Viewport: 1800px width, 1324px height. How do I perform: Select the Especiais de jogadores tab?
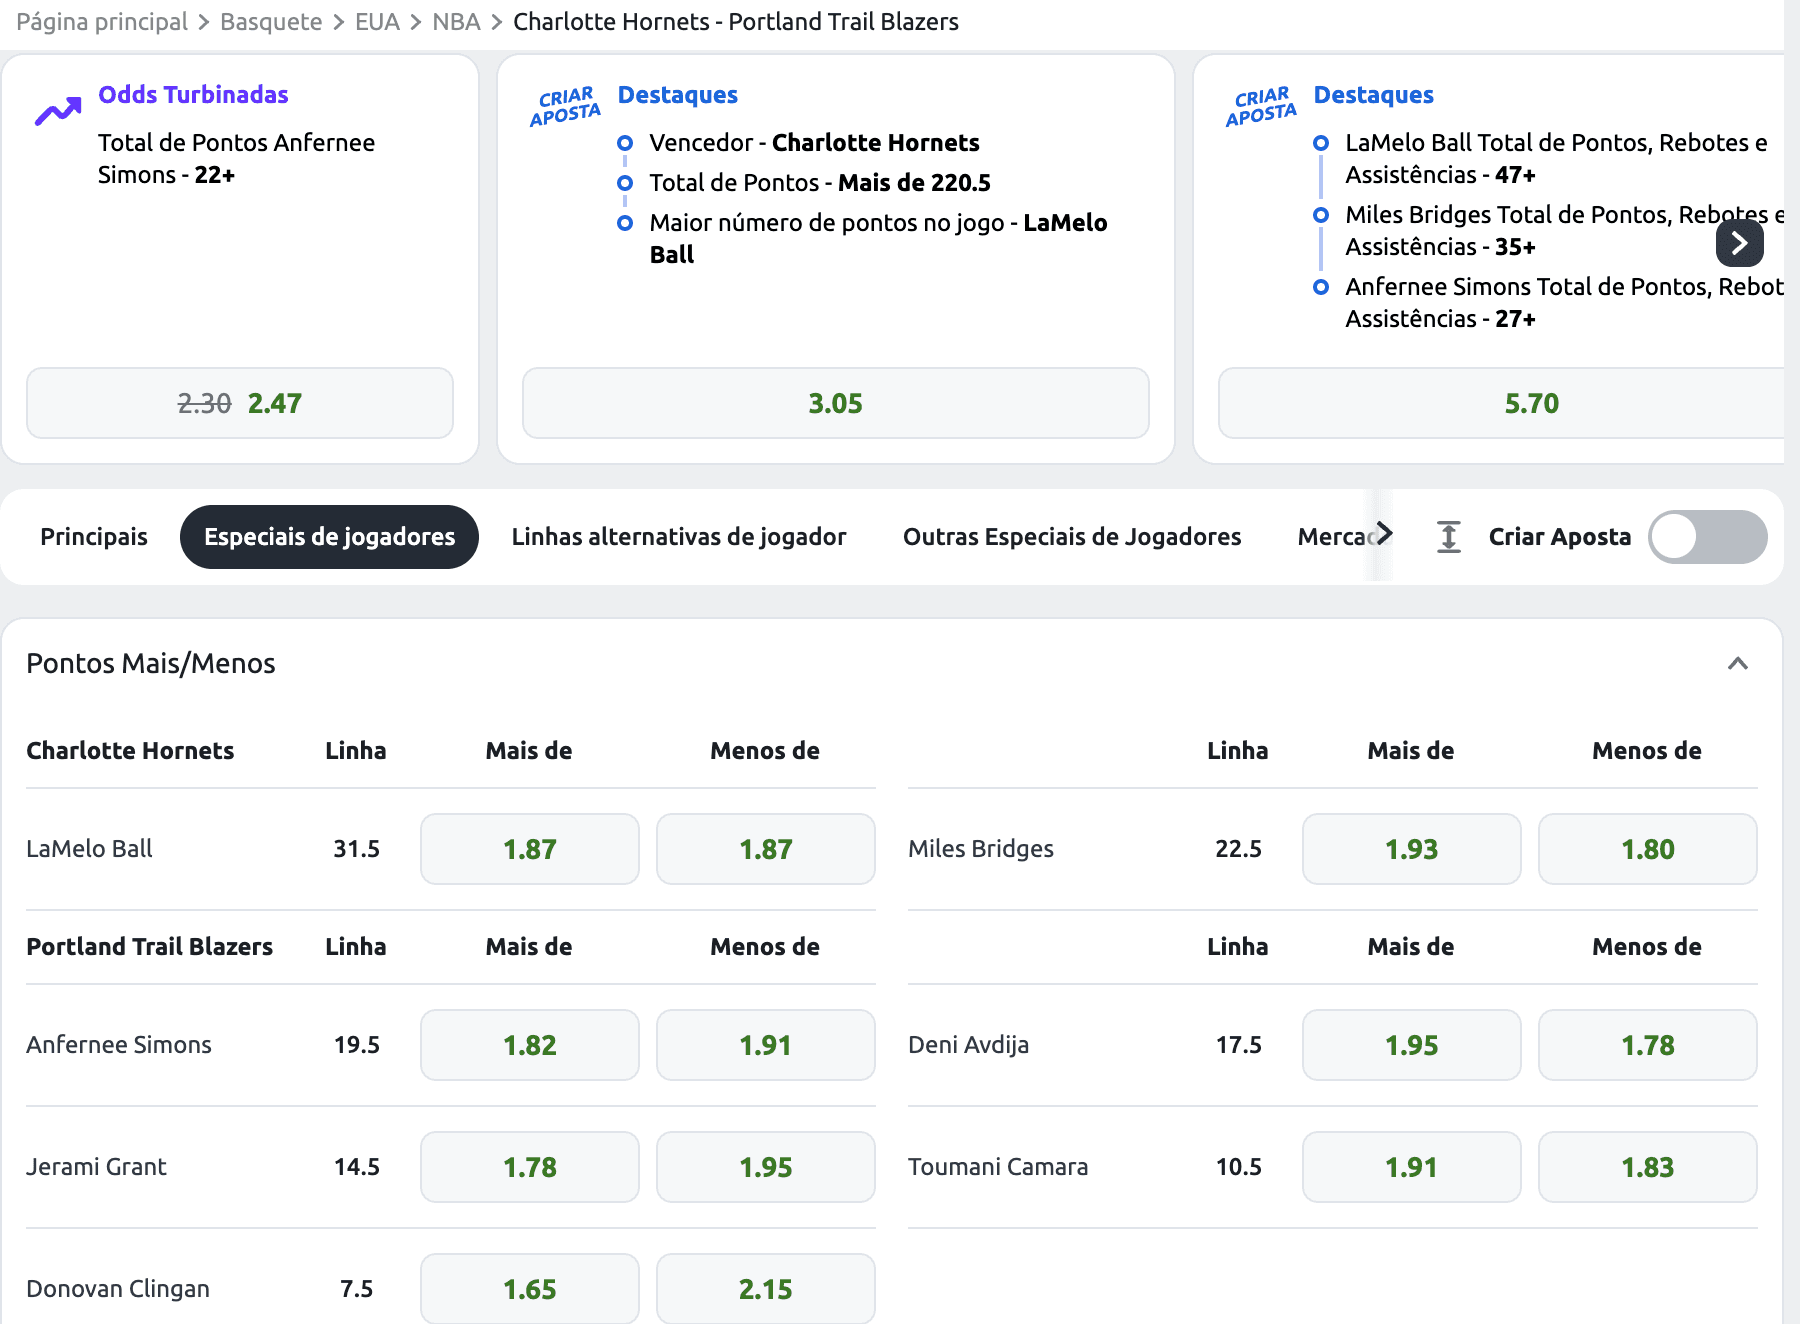(329, 537)
